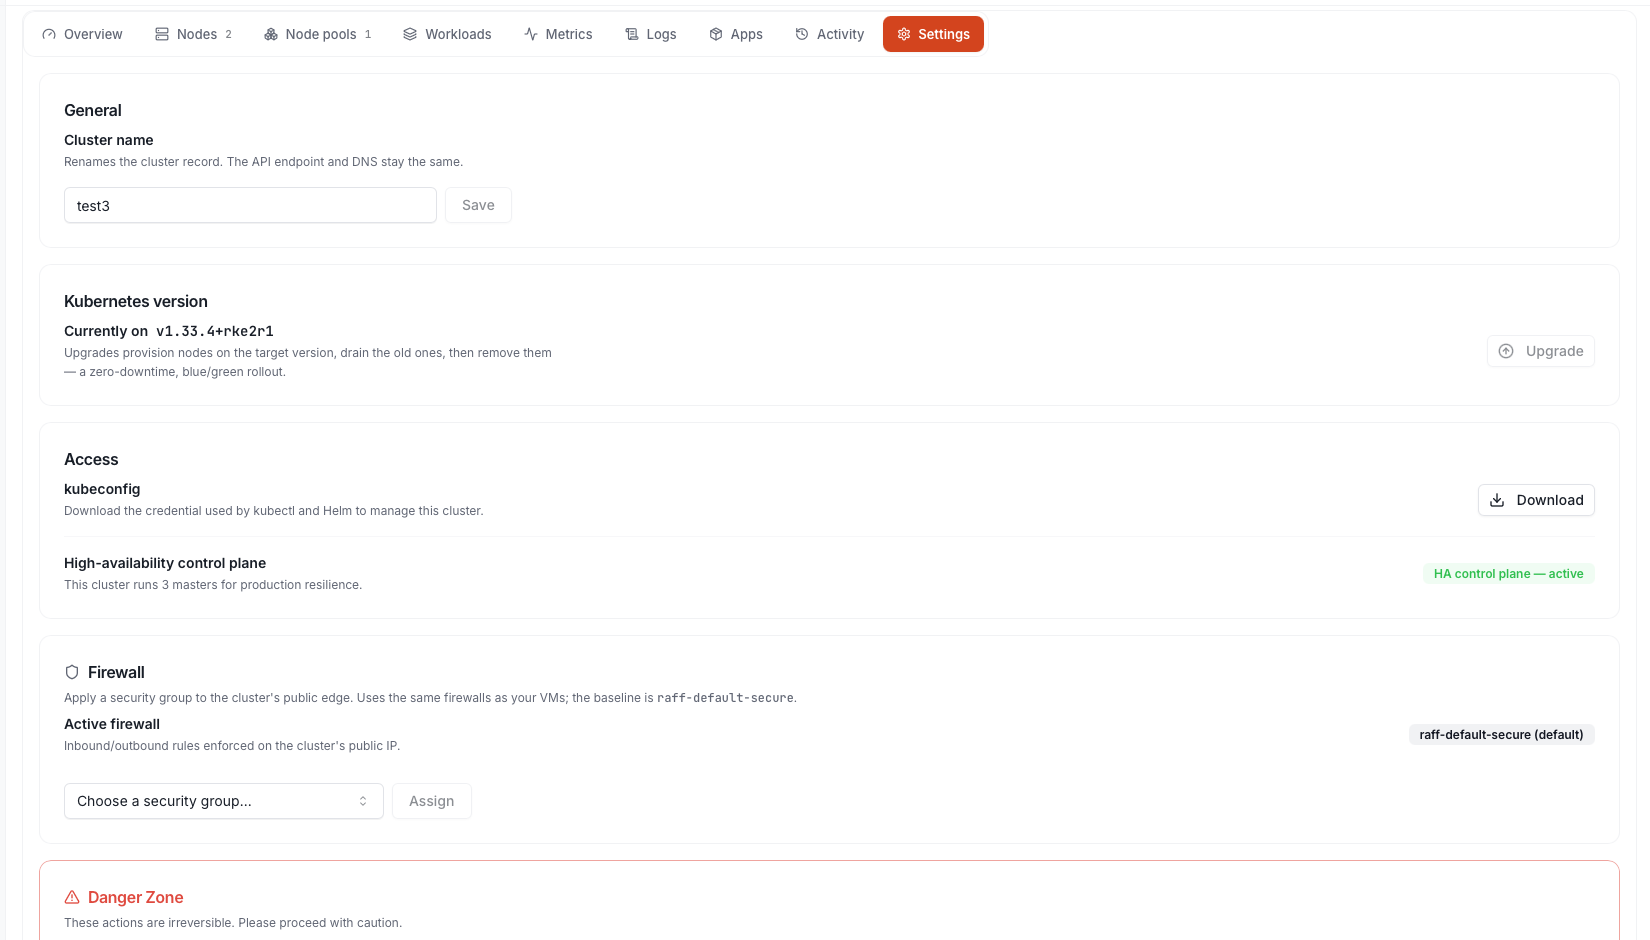This screenshot has height=940, width=1650.
Task: Click the Settings gear icon
Action: pos(904,34)
